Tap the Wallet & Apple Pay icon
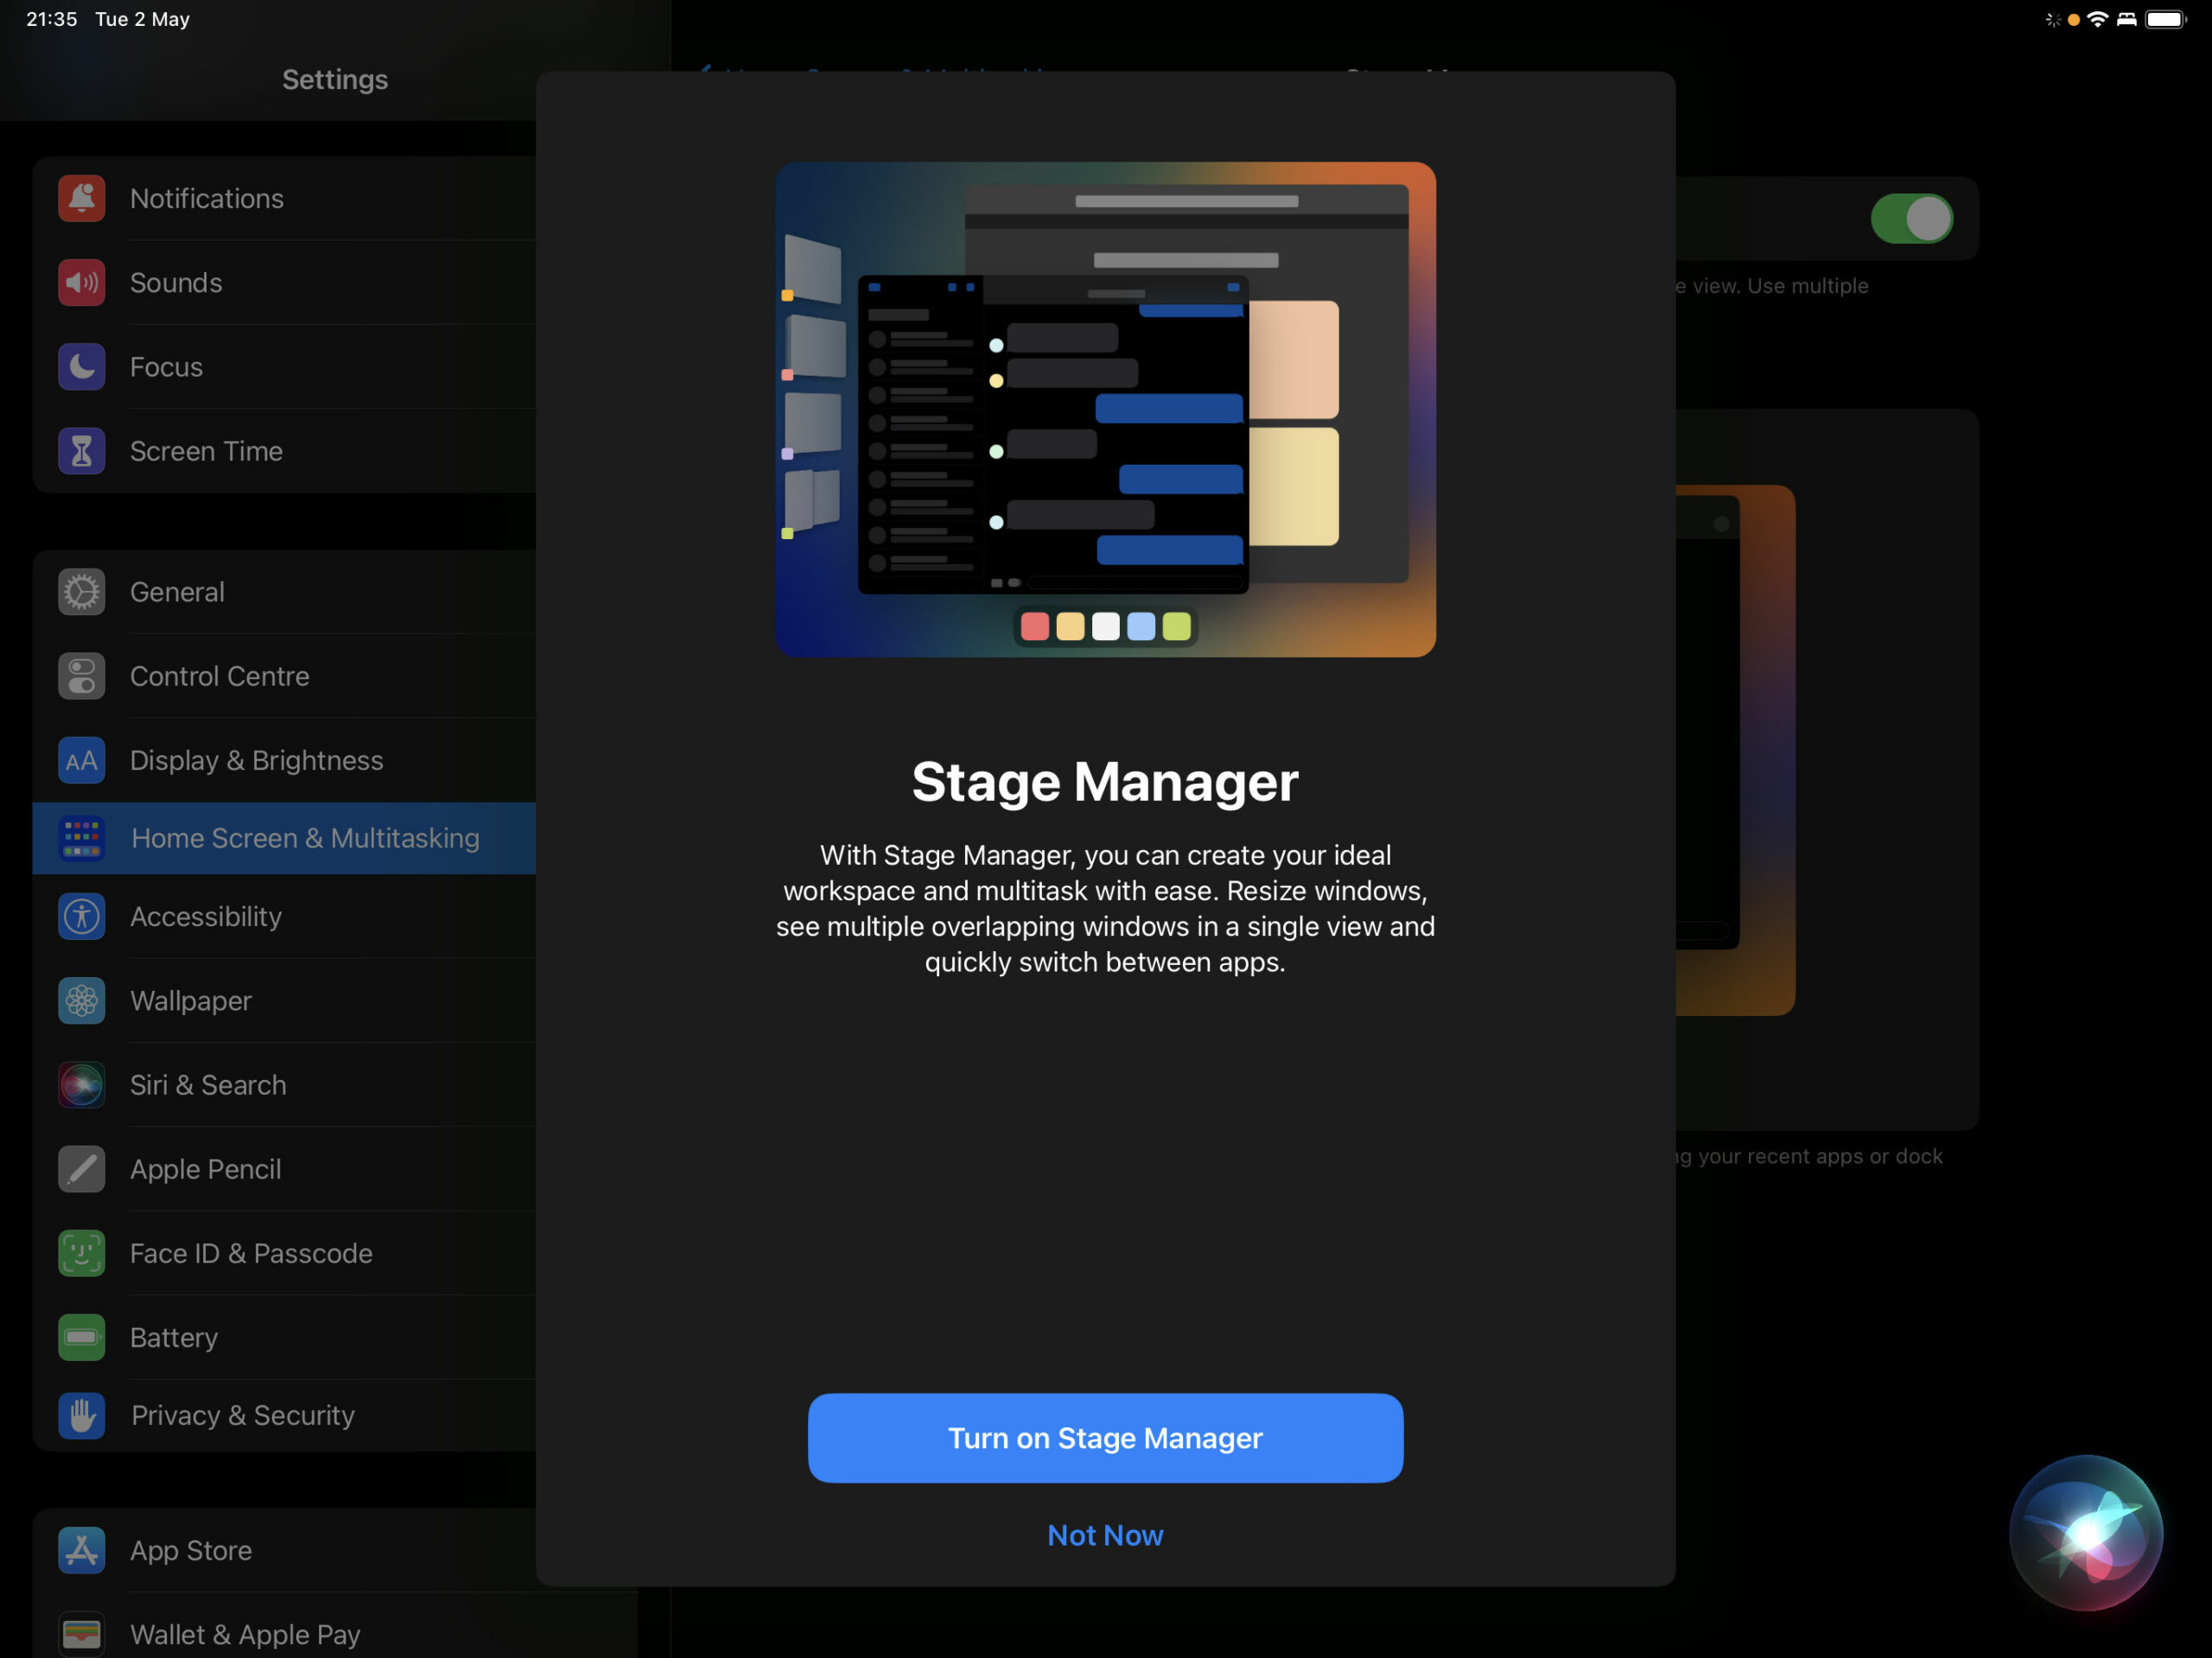The height and width of the screenshot is (1658, 2212). pyautogui.click(x=81, y=1635)
